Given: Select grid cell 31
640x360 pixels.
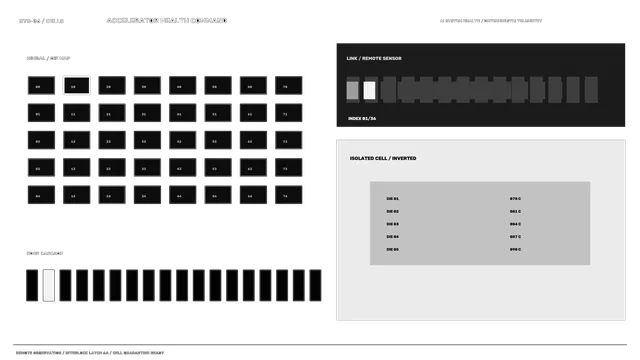Looking at the screenshot, I should pos(147,113).
